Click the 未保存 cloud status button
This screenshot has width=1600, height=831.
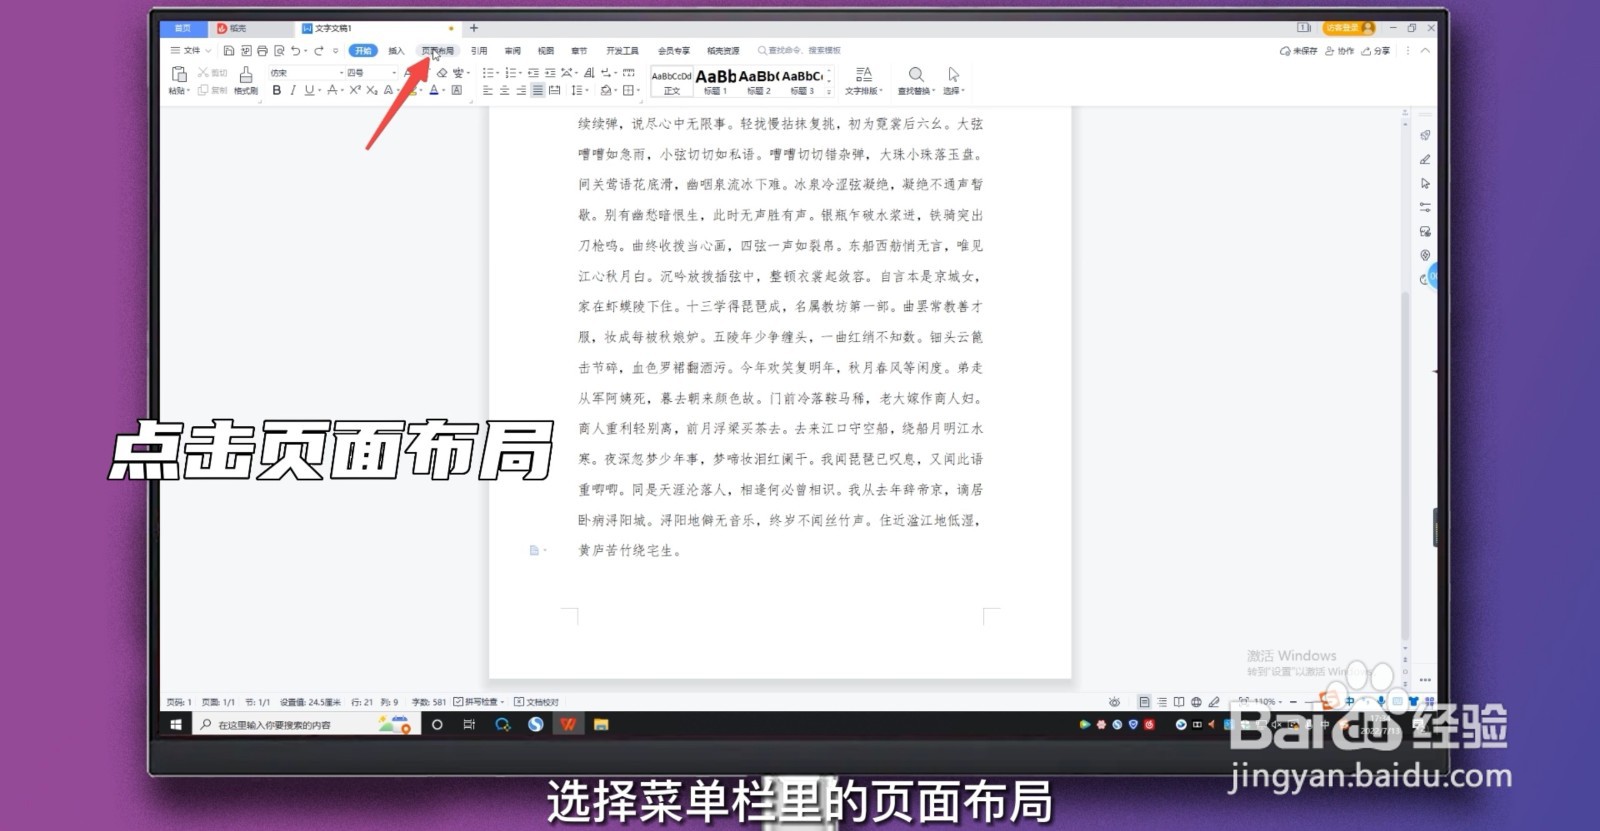(1298, 51)
